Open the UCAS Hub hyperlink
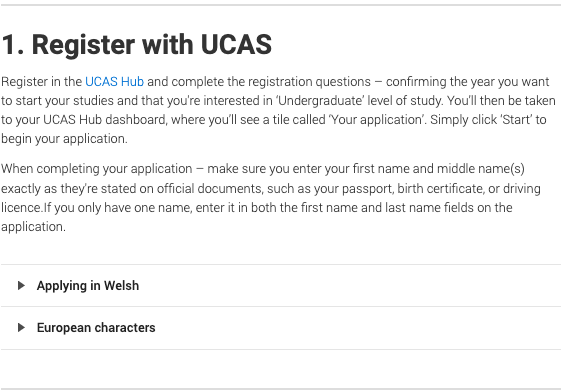Viewport: 570px width, 392px height. tap(115, 81)
